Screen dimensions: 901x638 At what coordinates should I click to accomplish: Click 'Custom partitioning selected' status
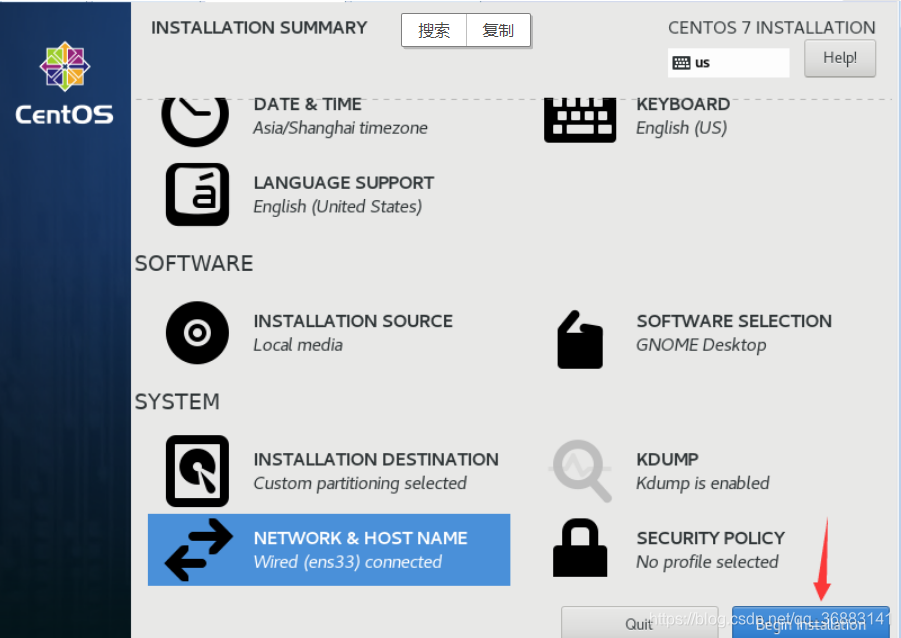pos(360,483)
